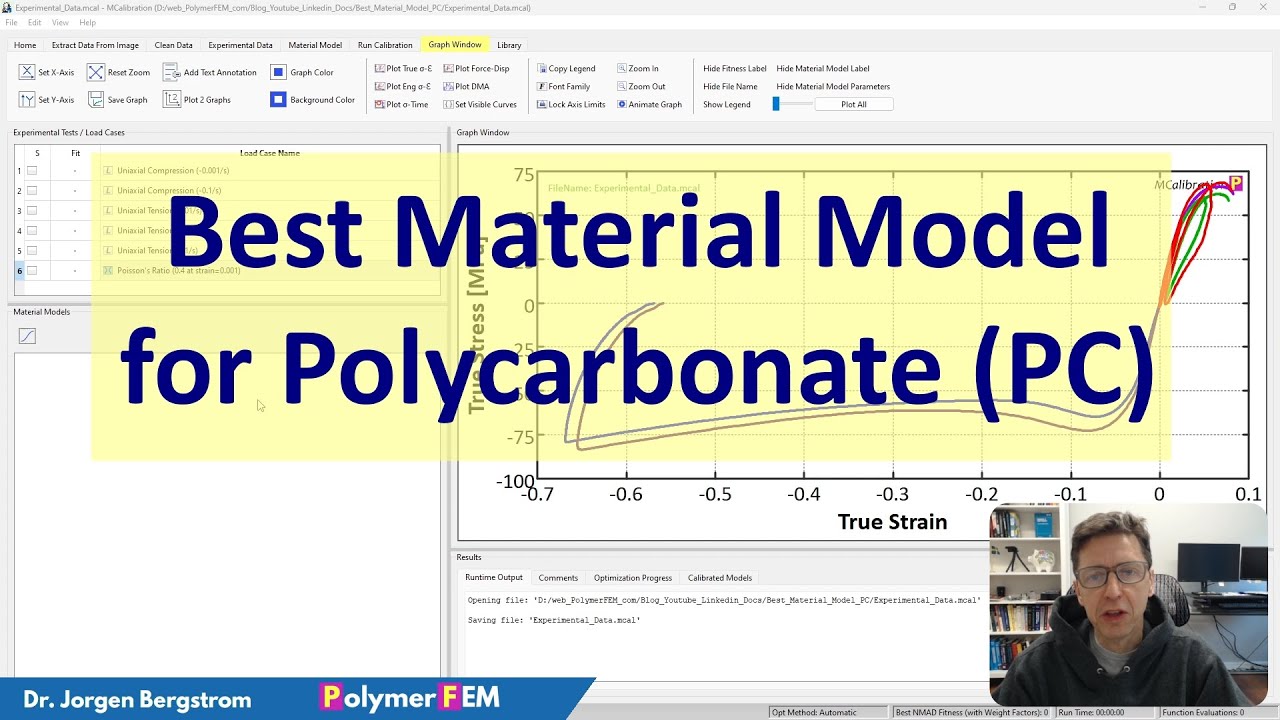The height and width of the screenshot is (720, 1280).
Task: Open the Graph Color swatch
Action: click(278, 72)
